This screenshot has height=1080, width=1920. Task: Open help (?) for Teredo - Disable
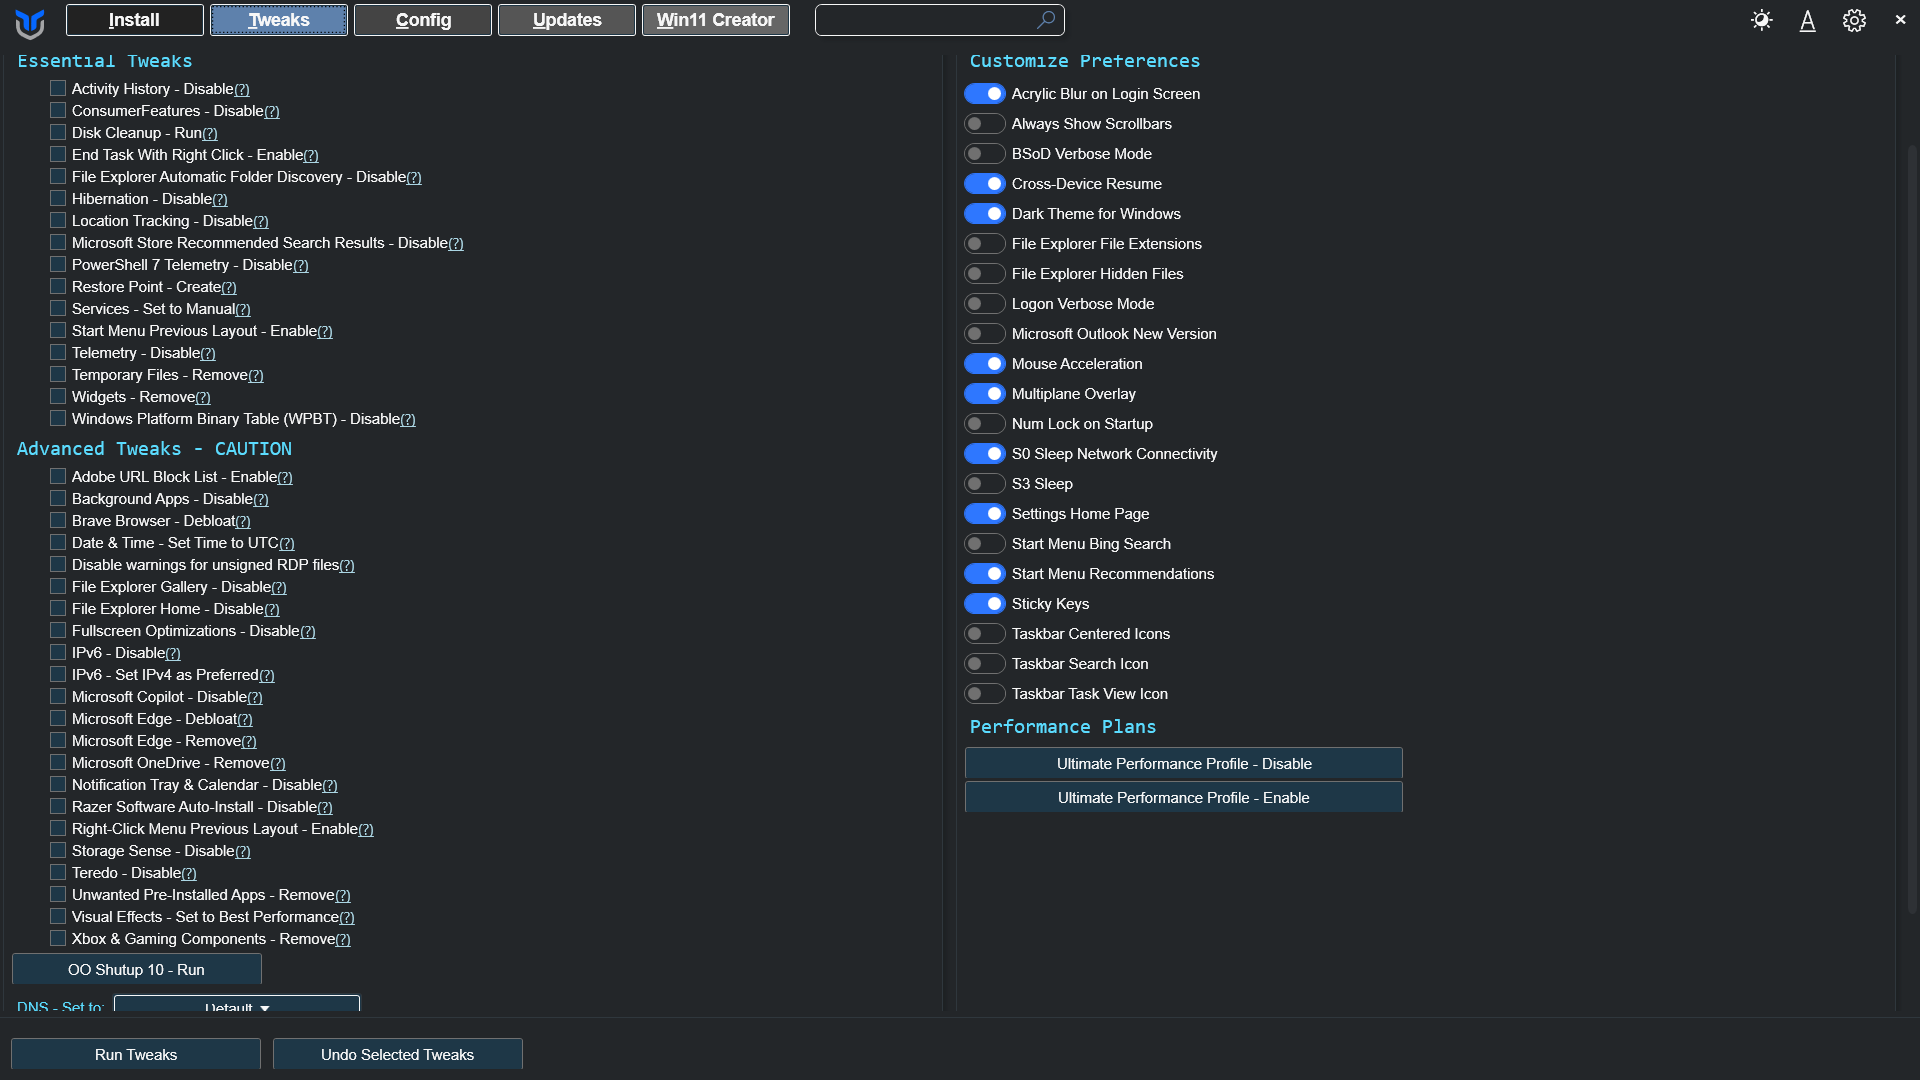pyautogui.click(x=189, y=874)
